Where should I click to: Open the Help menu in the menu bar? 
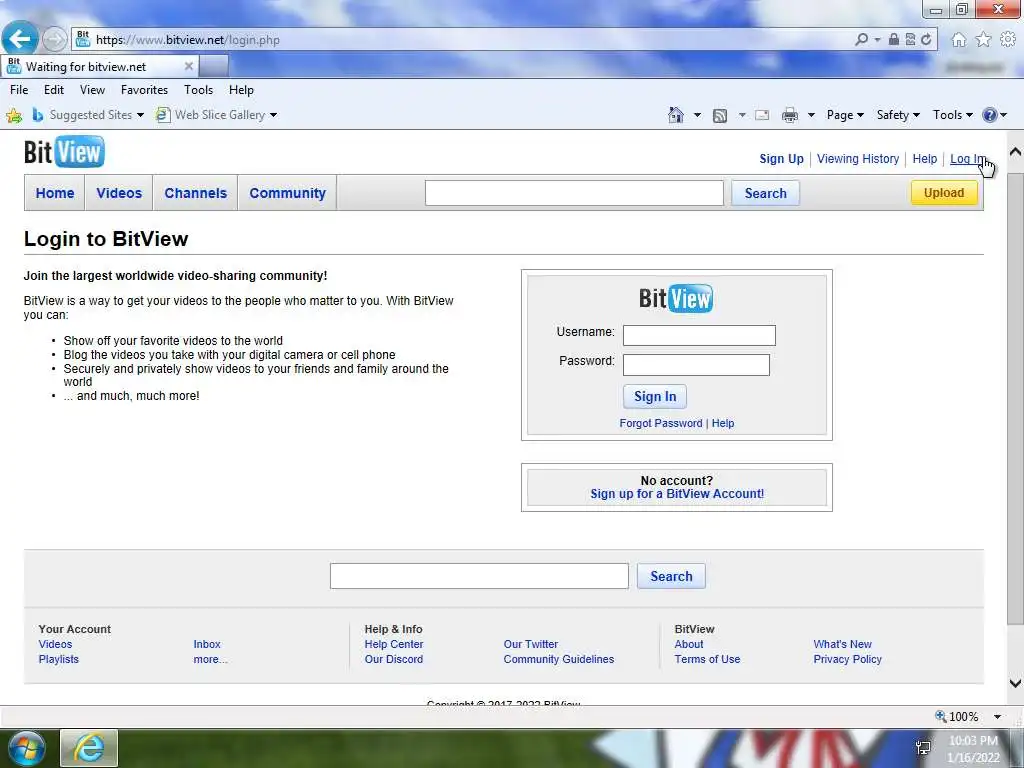pos(241,89)
